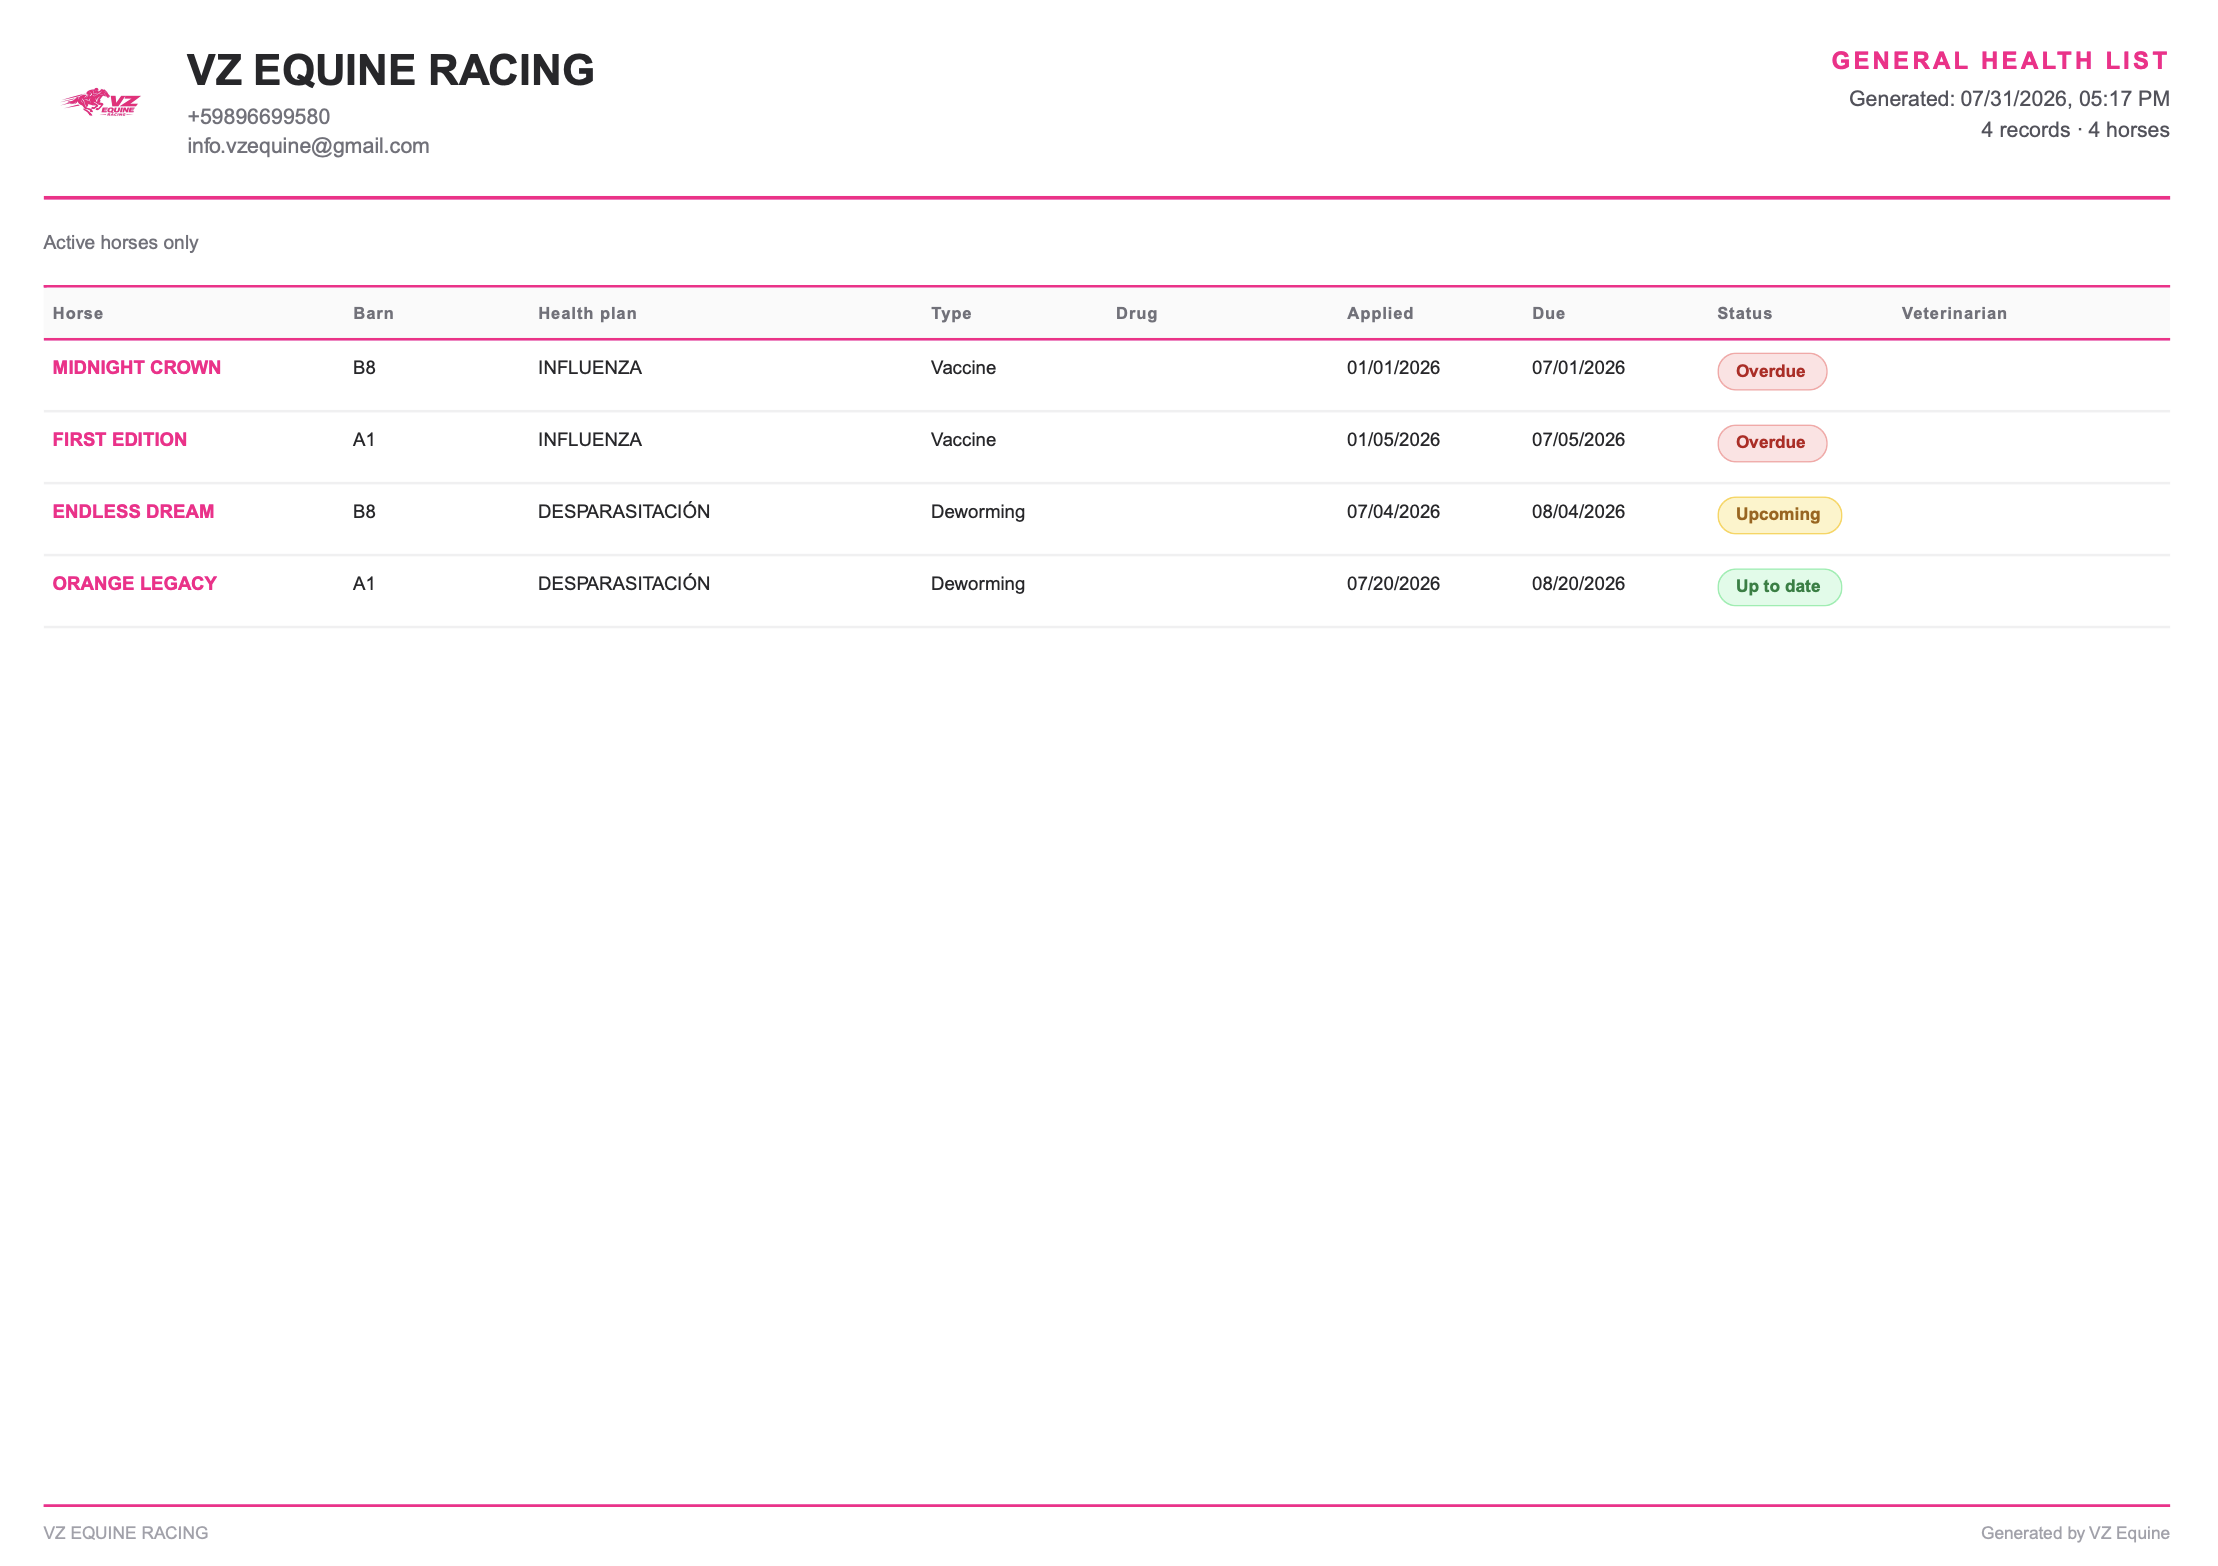Click the applied date 01/05/2026

(x=1393, y=439)
